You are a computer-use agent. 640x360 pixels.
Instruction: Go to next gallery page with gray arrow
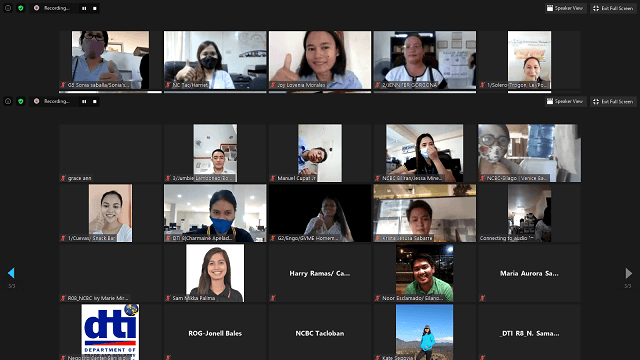[628, 273]
